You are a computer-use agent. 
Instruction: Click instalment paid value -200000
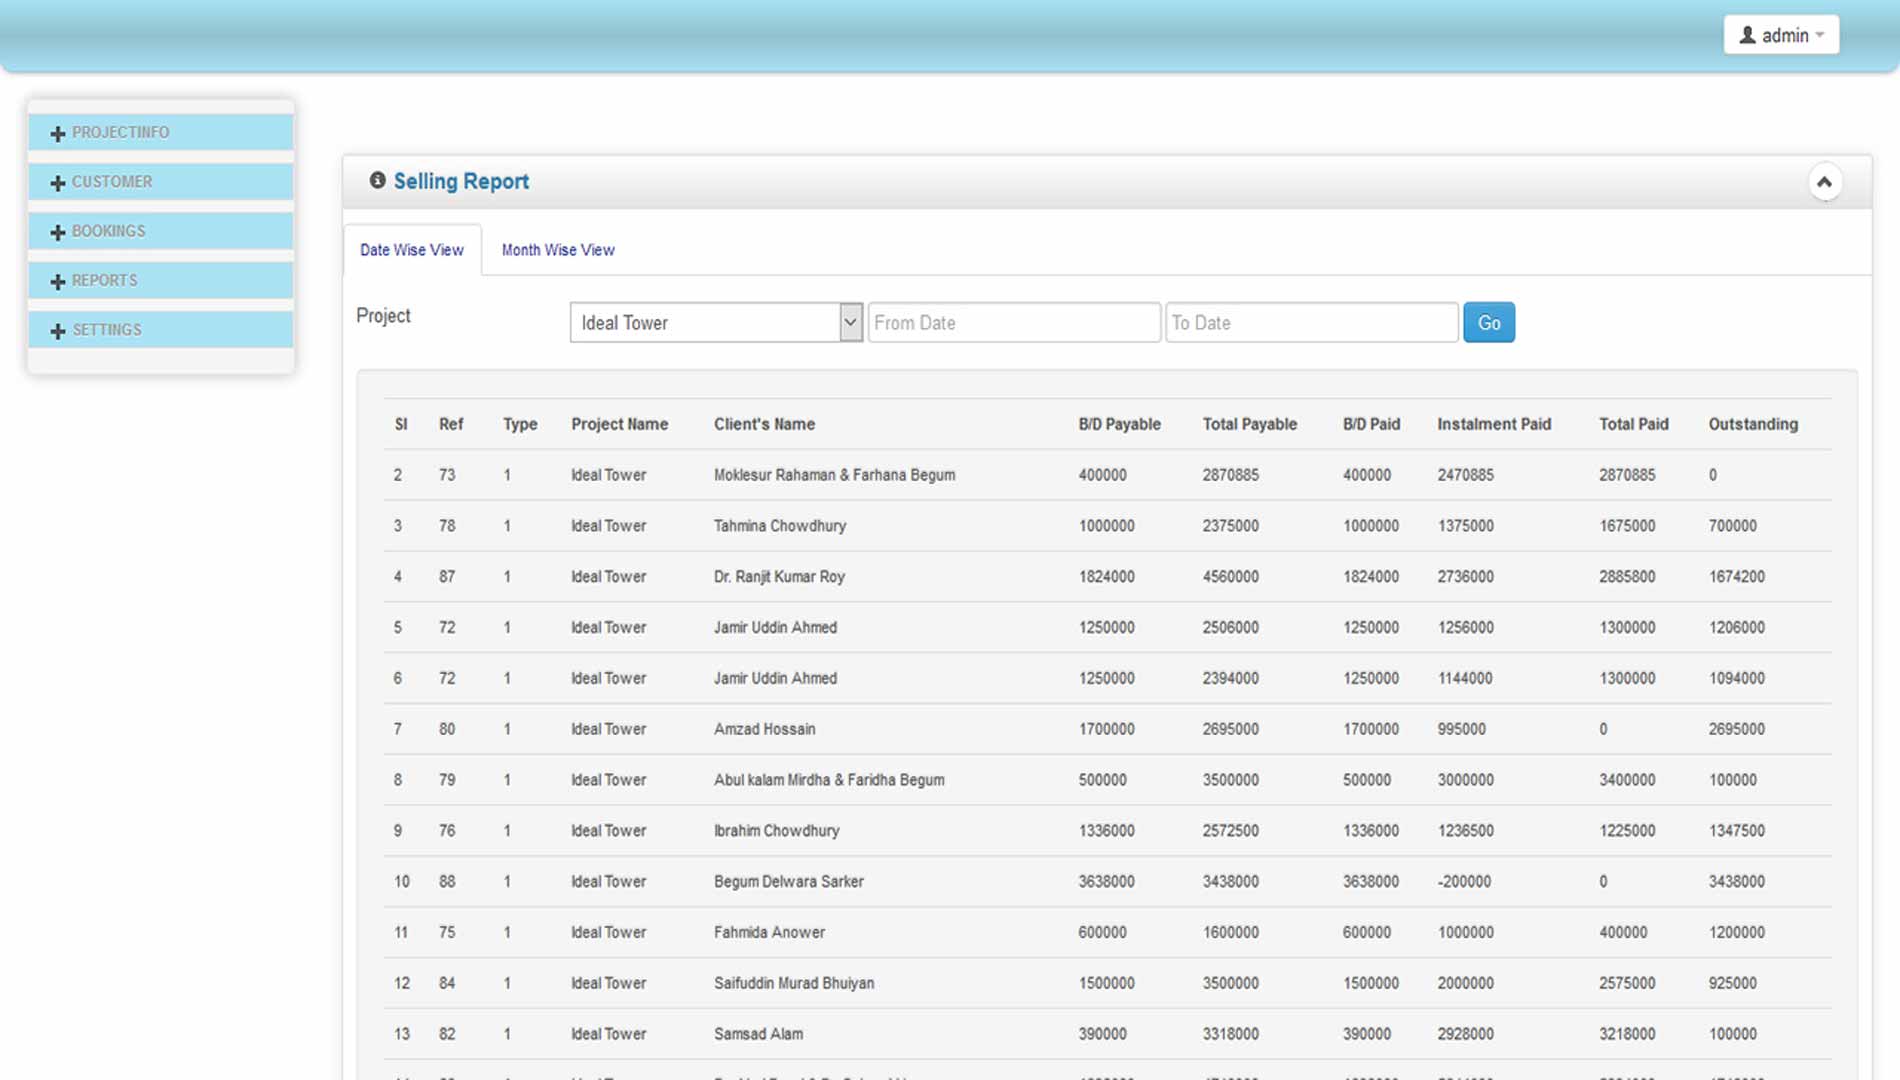pyautogui.click(x=1464, y=882)
